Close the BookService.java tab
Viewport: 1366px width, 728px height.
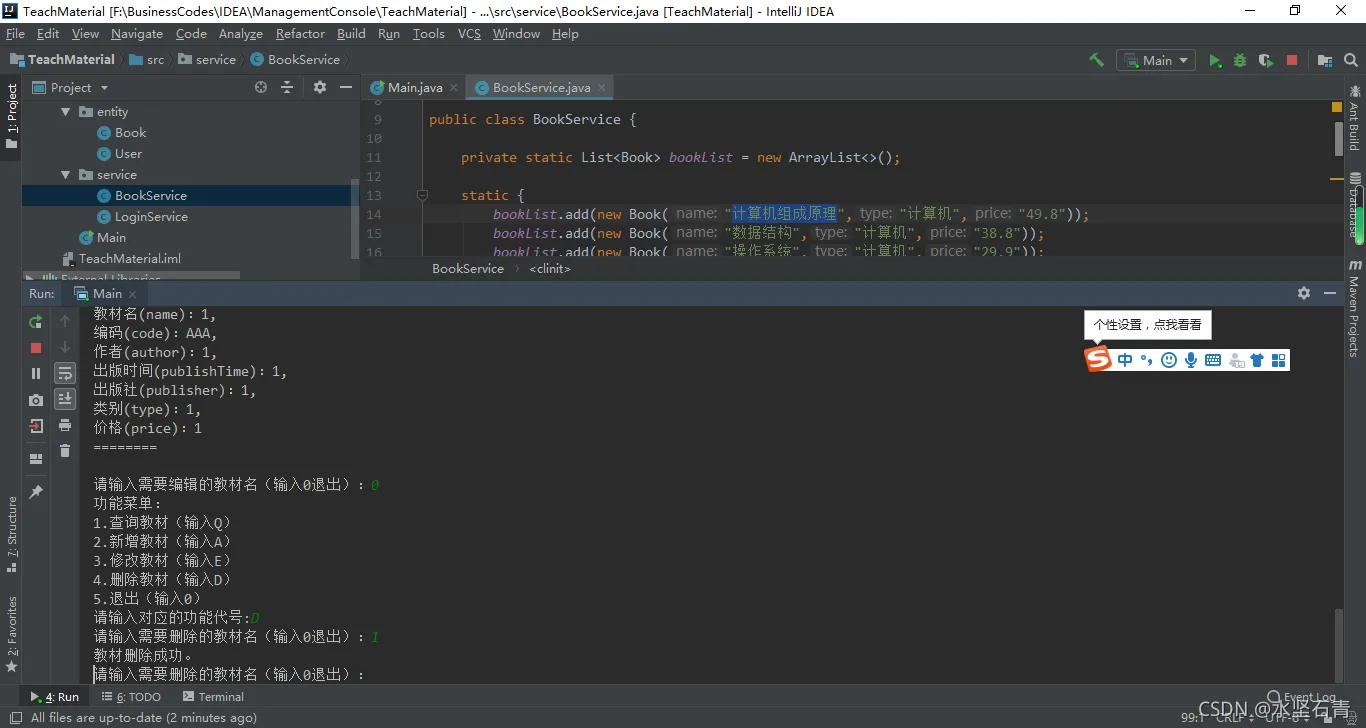pyautogui.click(x=602, y=88)
